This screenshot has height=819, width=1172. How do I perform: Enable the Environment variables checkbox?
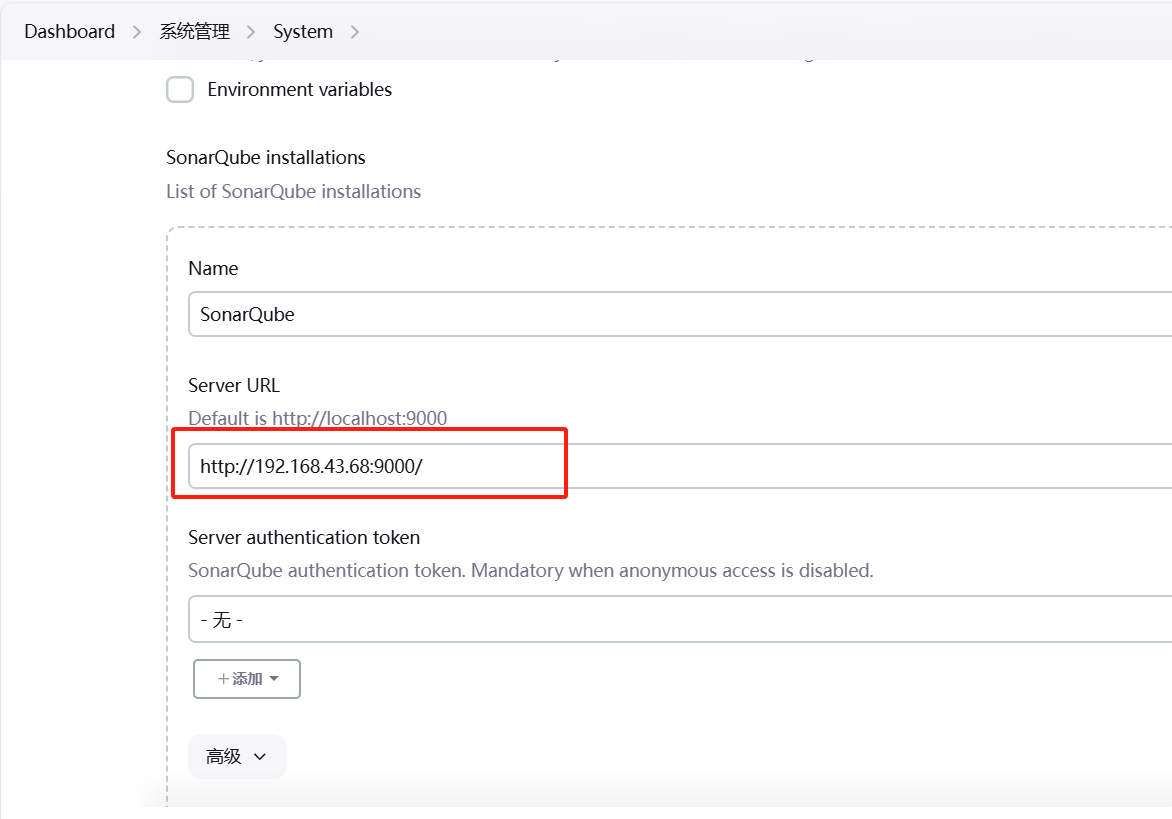click(180, 90)
